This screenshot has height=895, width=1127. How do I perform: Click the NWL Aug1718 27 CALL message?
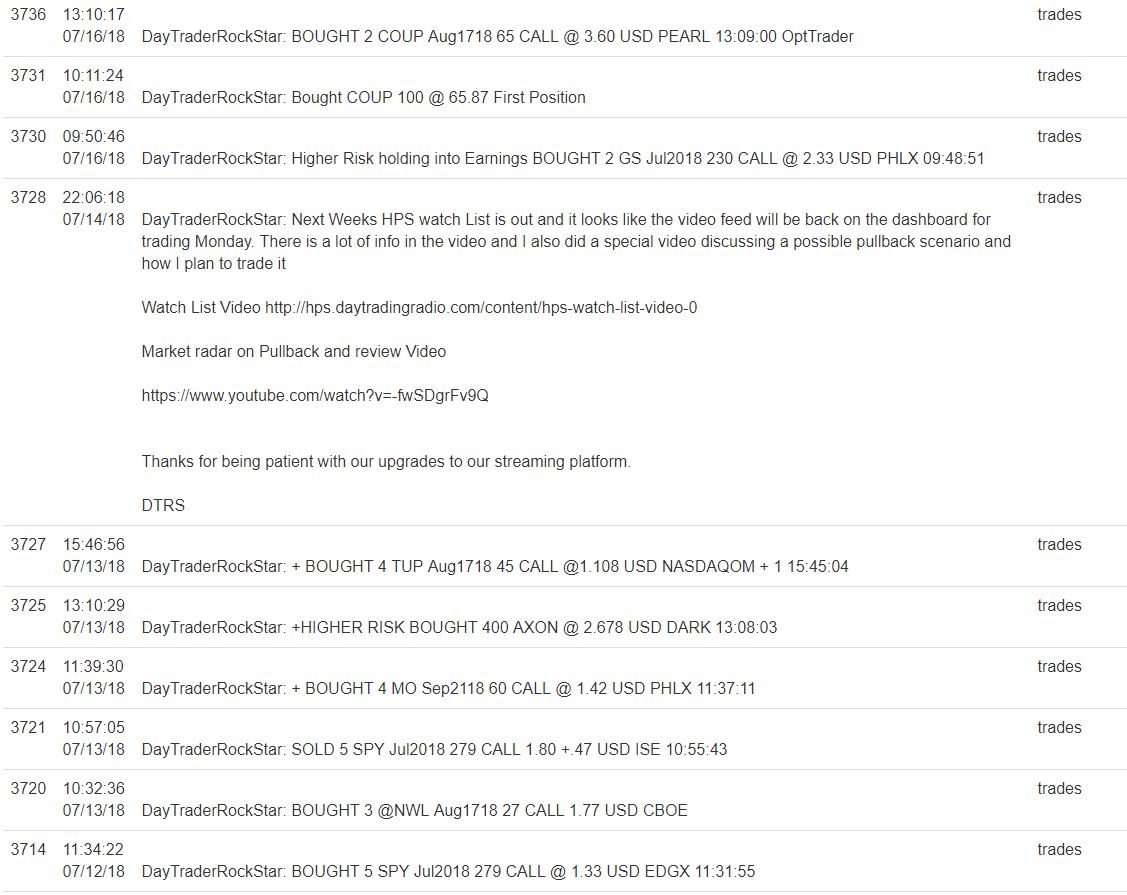click(414, 811)
